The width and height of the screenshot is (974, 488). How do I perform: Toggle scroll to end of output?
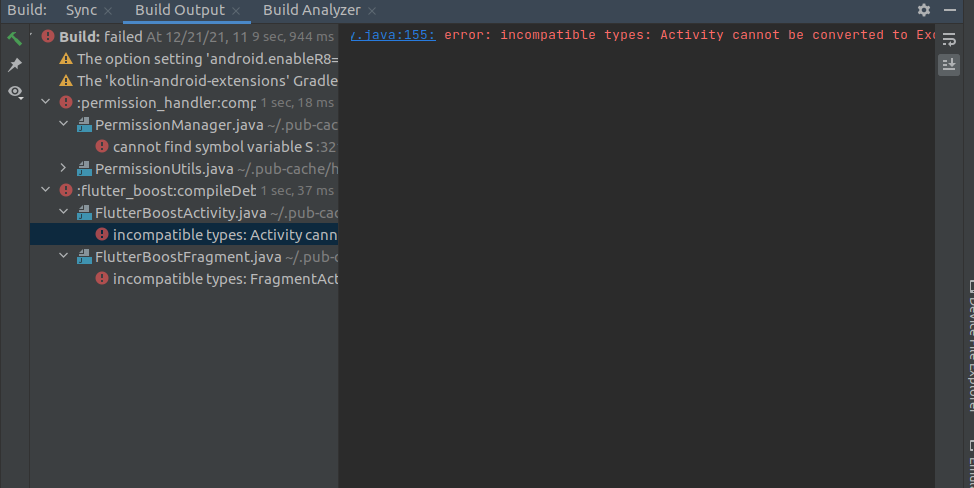[949, 65]
